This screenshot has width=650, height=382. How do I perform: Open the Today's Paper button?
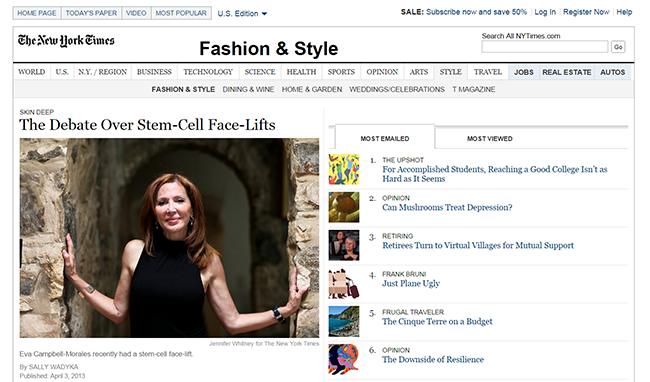(91, 13)
